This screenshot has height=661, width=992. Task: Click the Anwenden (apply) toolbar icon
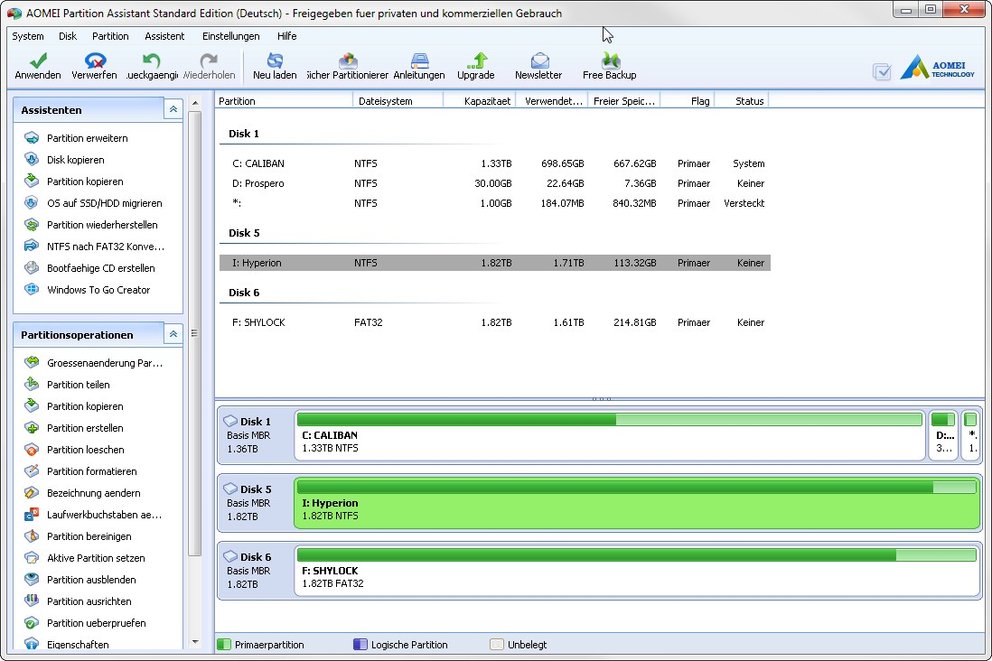pos(38,61)
